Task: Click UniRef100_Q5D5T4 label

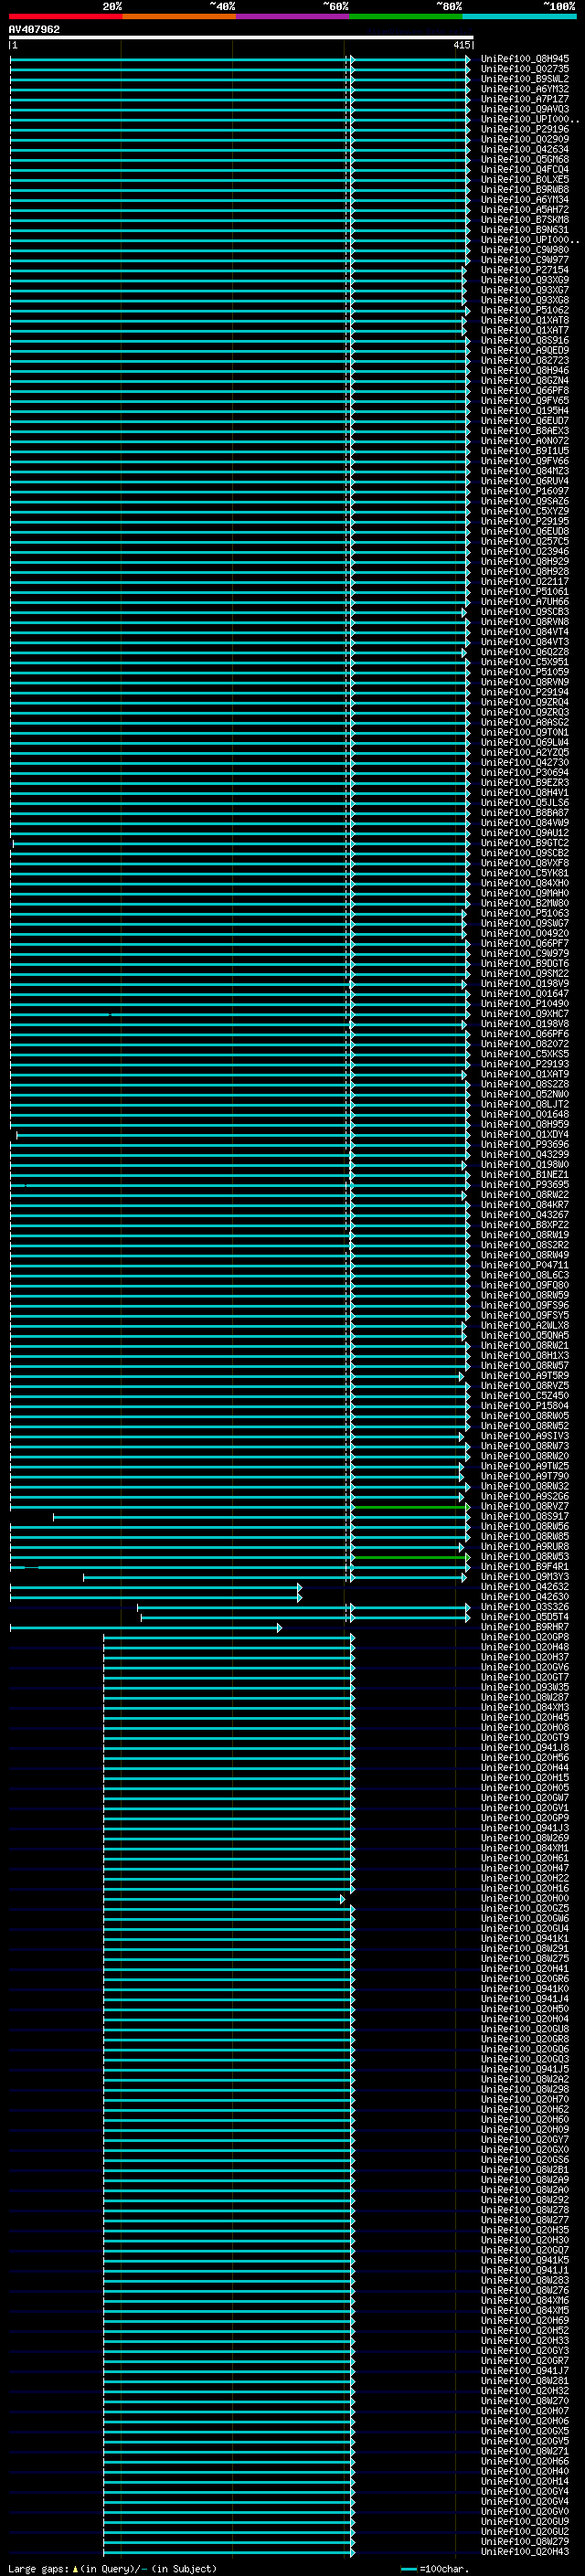Action: [525, 1617]
